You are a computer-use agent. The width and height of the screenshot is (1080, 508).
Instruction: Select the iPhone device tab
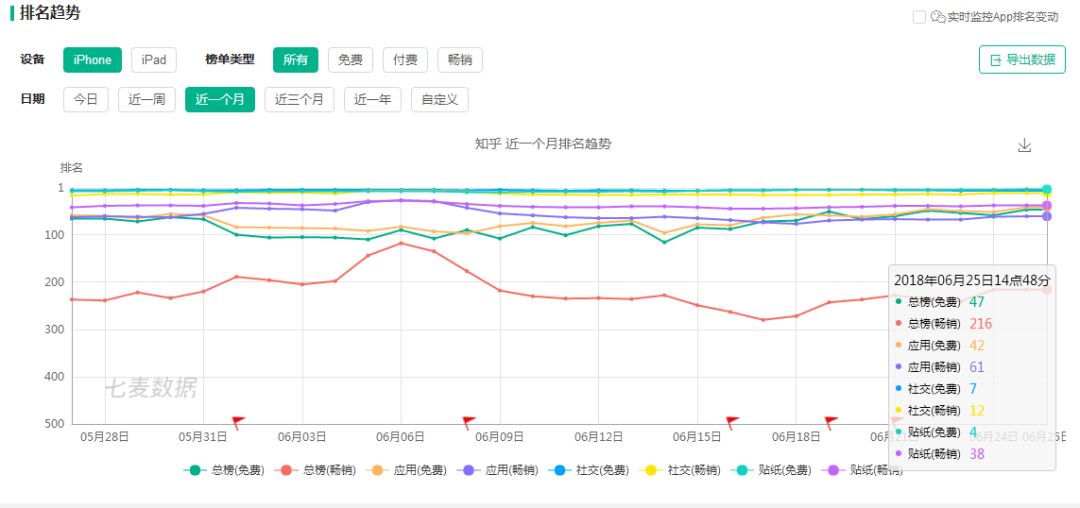(92, 60)
